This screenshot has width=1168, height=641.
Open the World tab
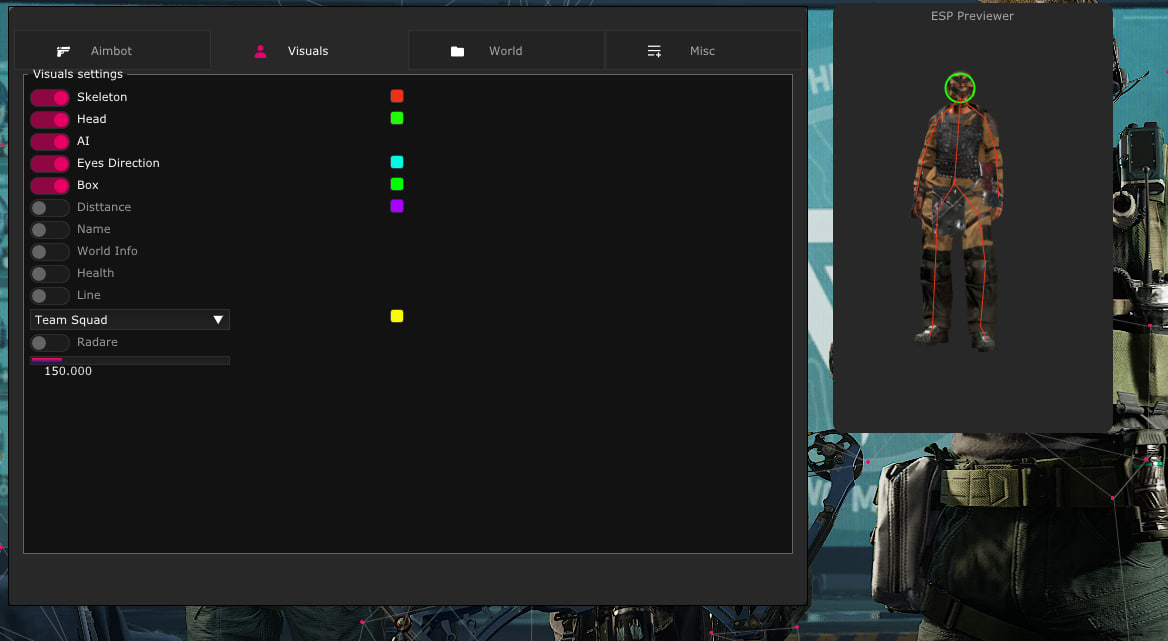click(x=507, y=51)
